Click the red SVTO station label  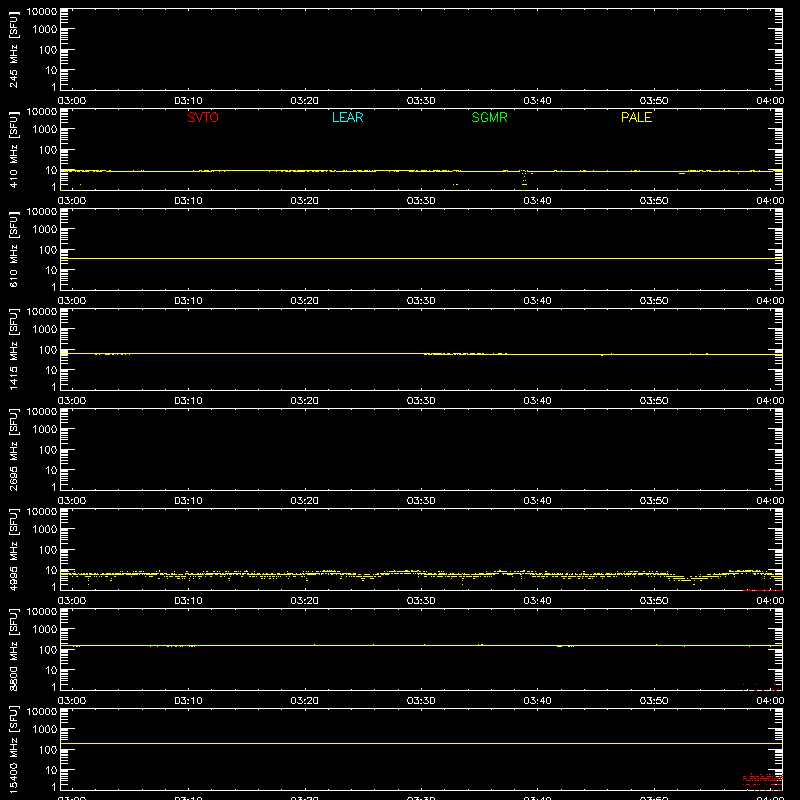tap(203, 117)
